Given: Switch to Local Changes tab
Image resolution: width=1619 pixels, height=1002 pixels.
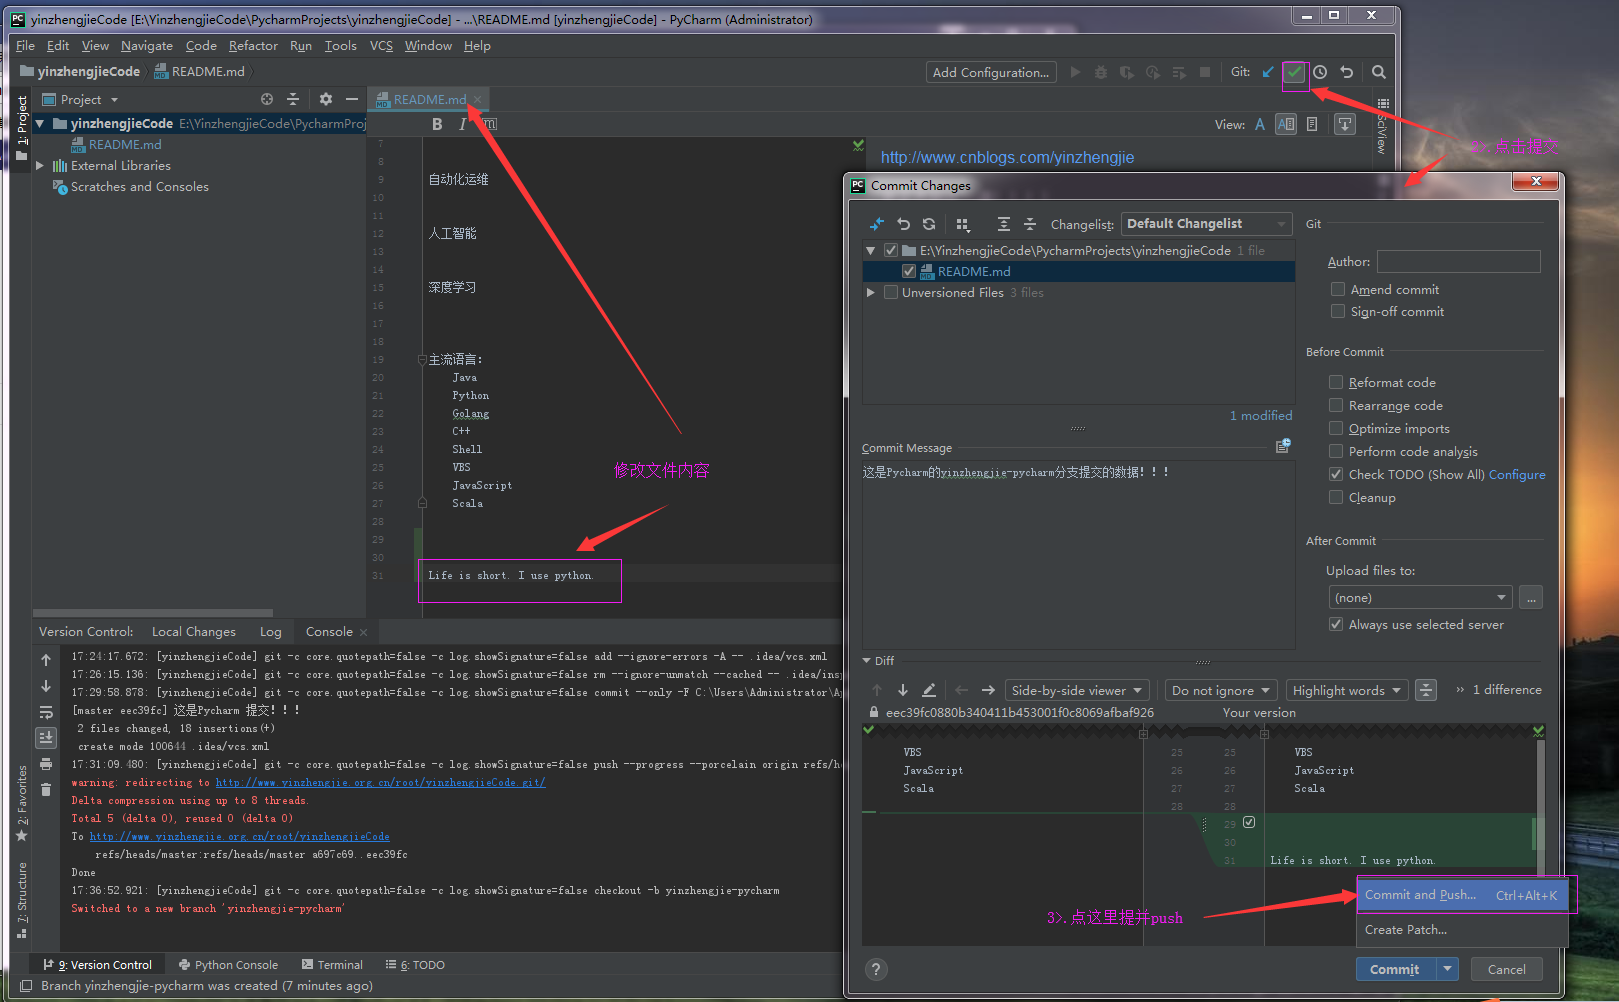Looking at the screenshot, I should (194, 632).
